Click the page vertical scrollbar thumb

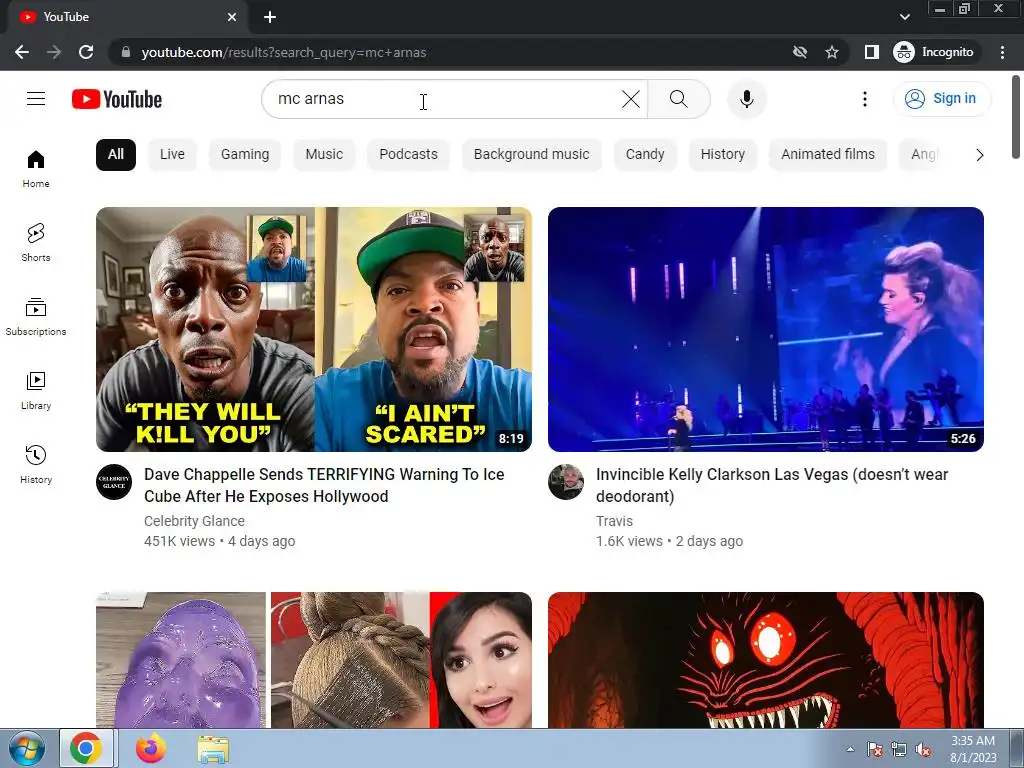[1016, 118]
